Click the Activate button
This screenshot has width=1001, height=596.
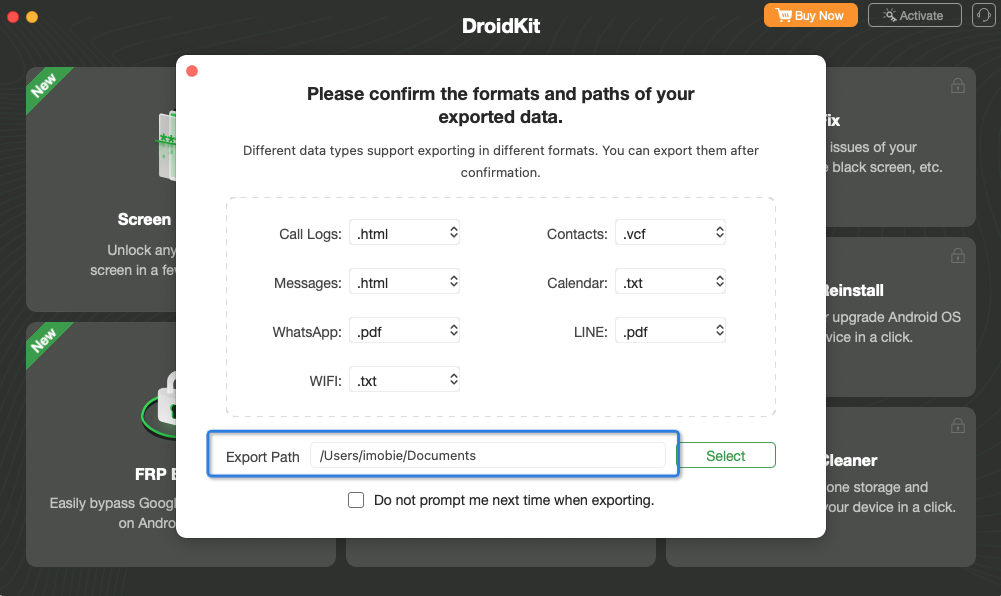[914, 15]
